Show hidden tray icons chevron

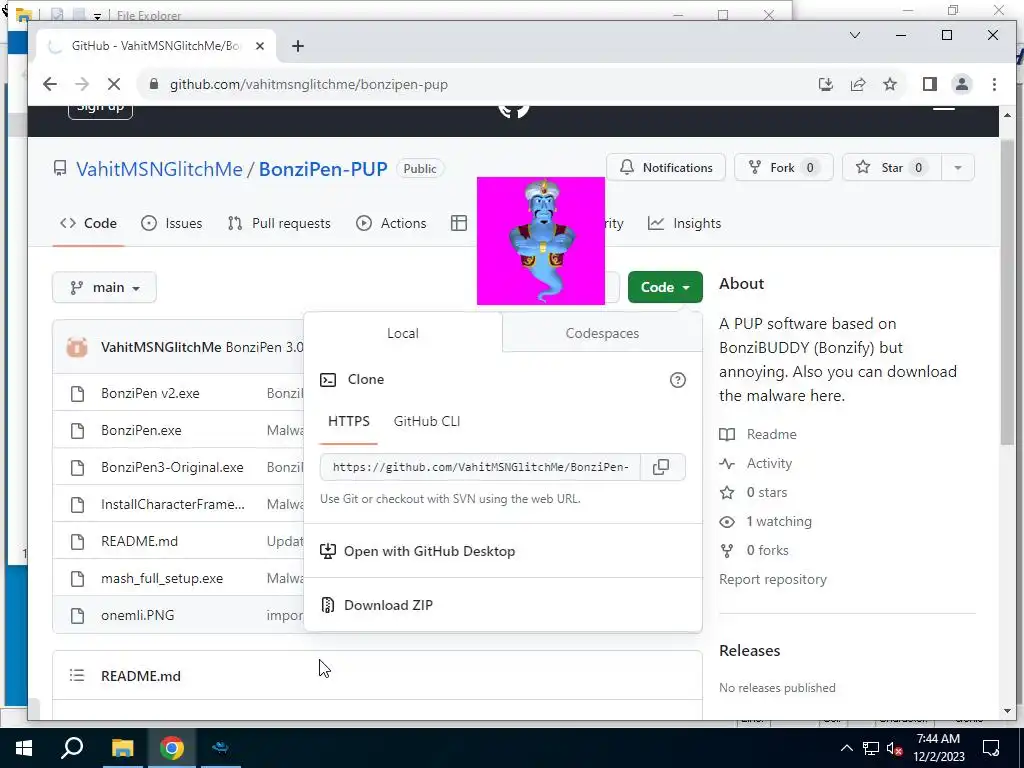click(846, 748)
